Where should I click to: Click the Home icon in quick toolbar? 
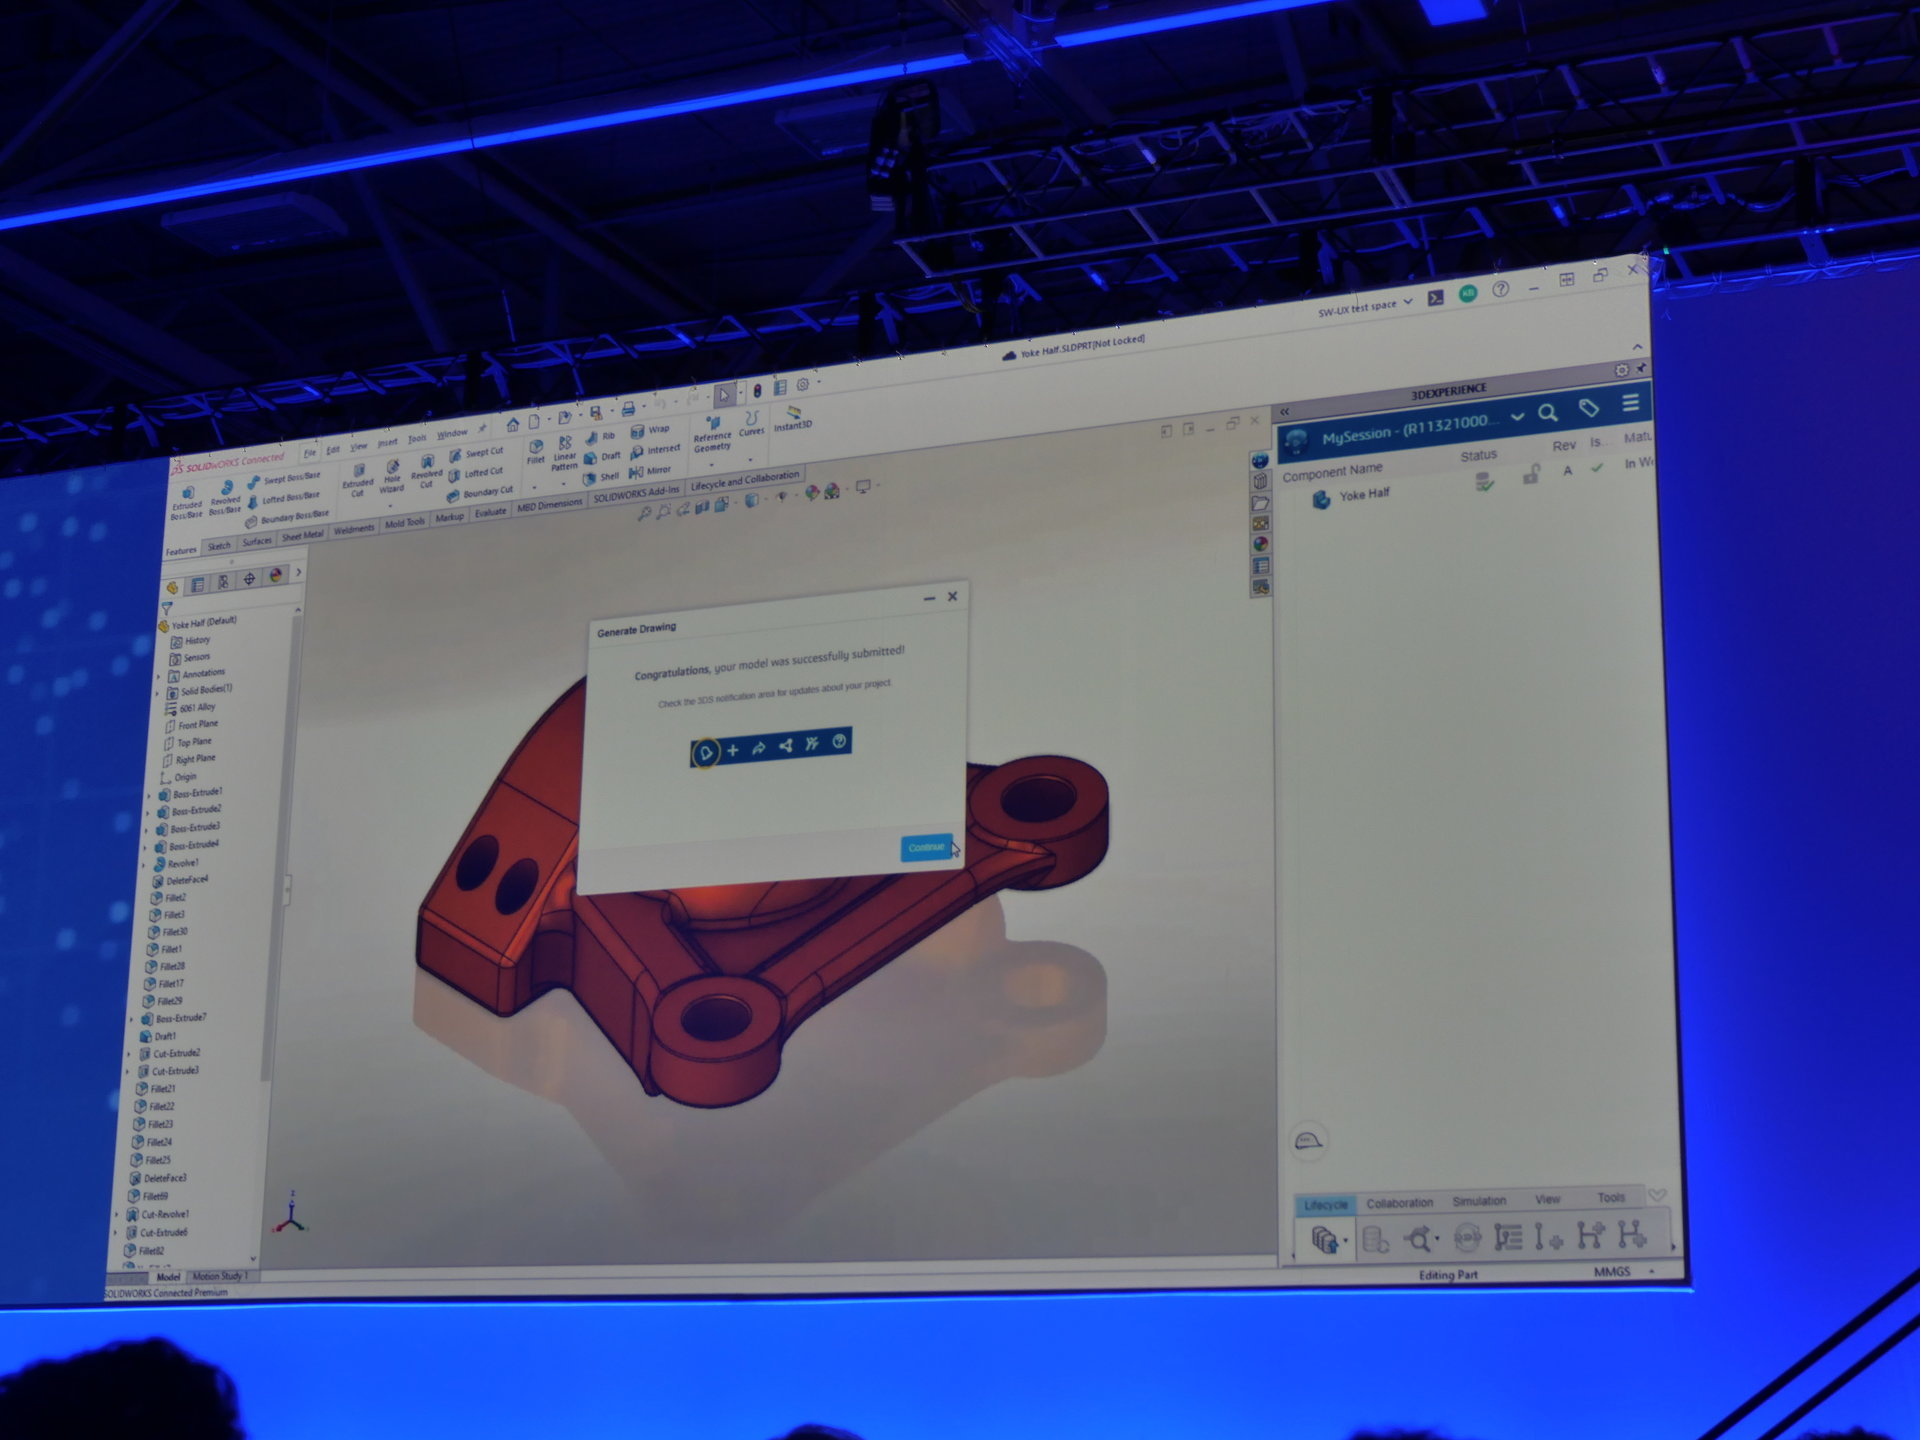point(512,423)
